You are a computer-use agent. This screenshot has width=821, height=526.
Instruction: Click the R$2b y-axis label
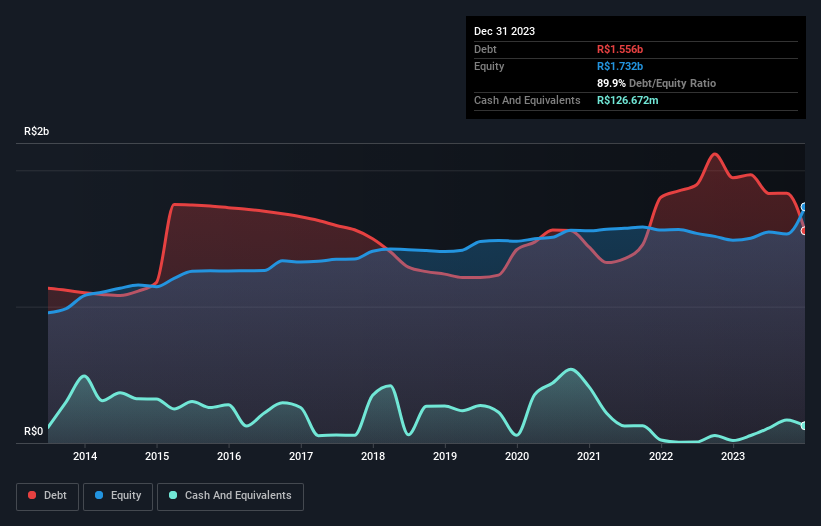[x=37, y=131]
